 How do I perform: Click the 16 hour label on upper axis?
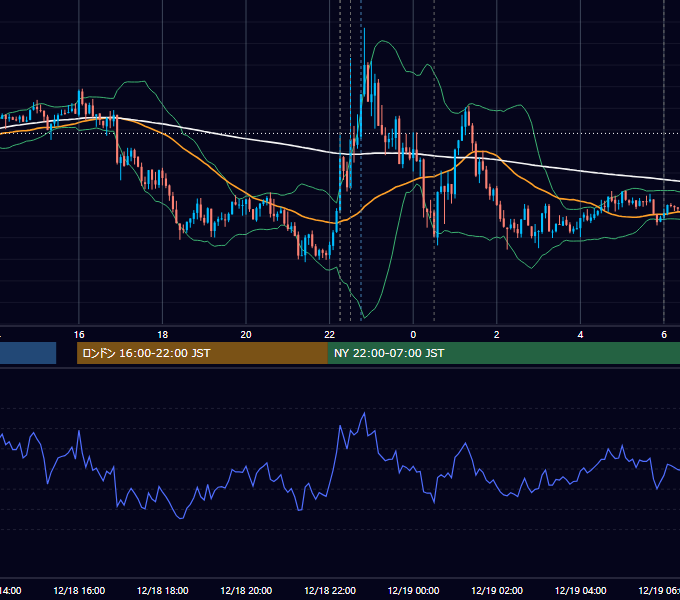[79, 334]
